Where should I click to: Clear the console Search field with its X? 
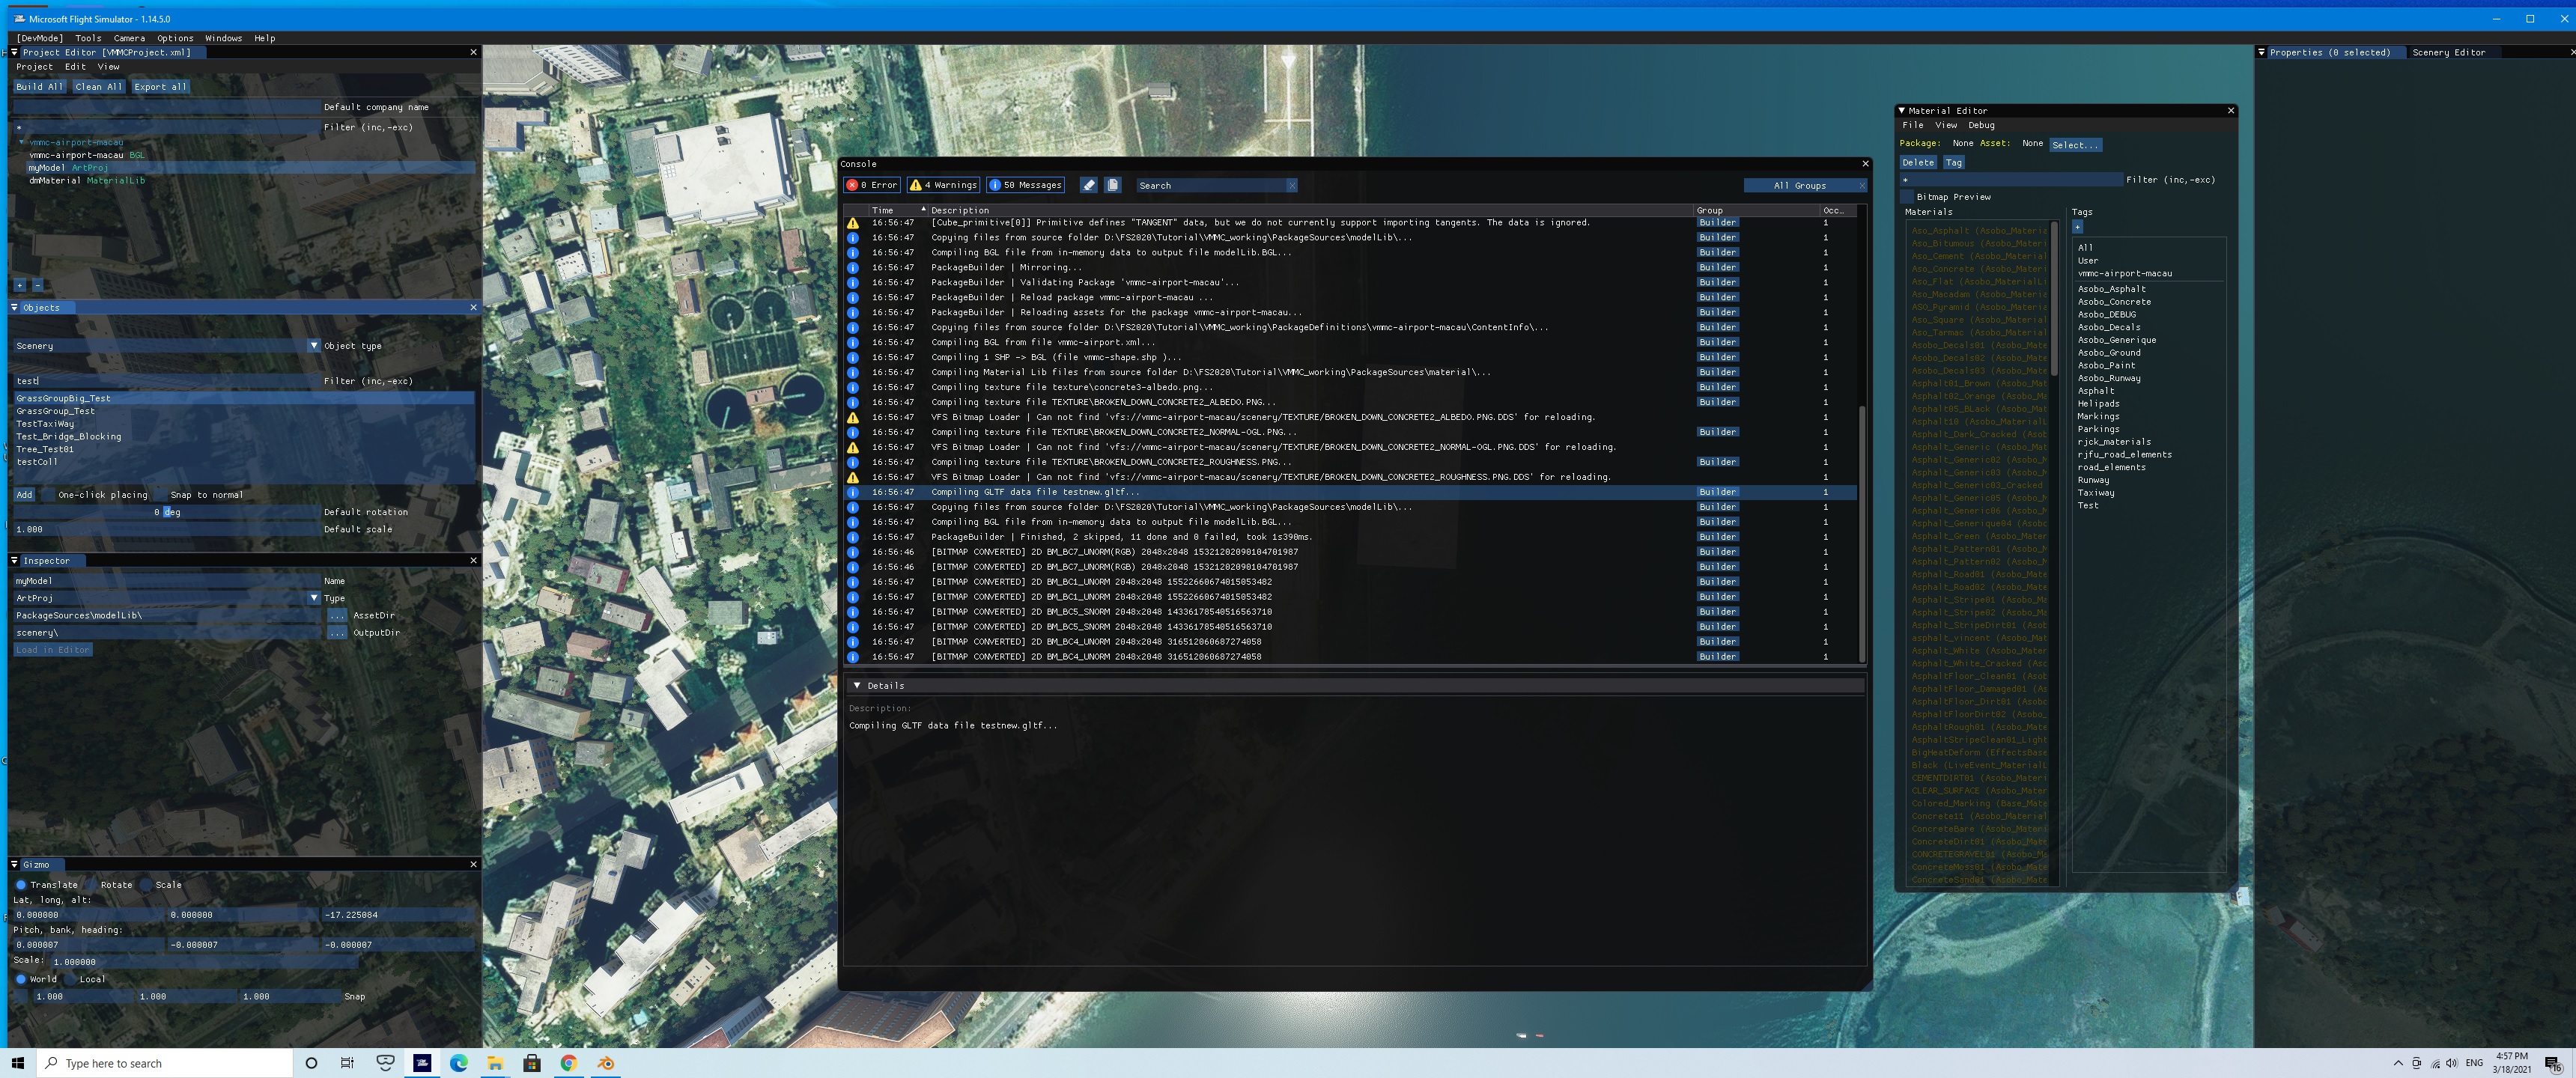[1292, 185]
